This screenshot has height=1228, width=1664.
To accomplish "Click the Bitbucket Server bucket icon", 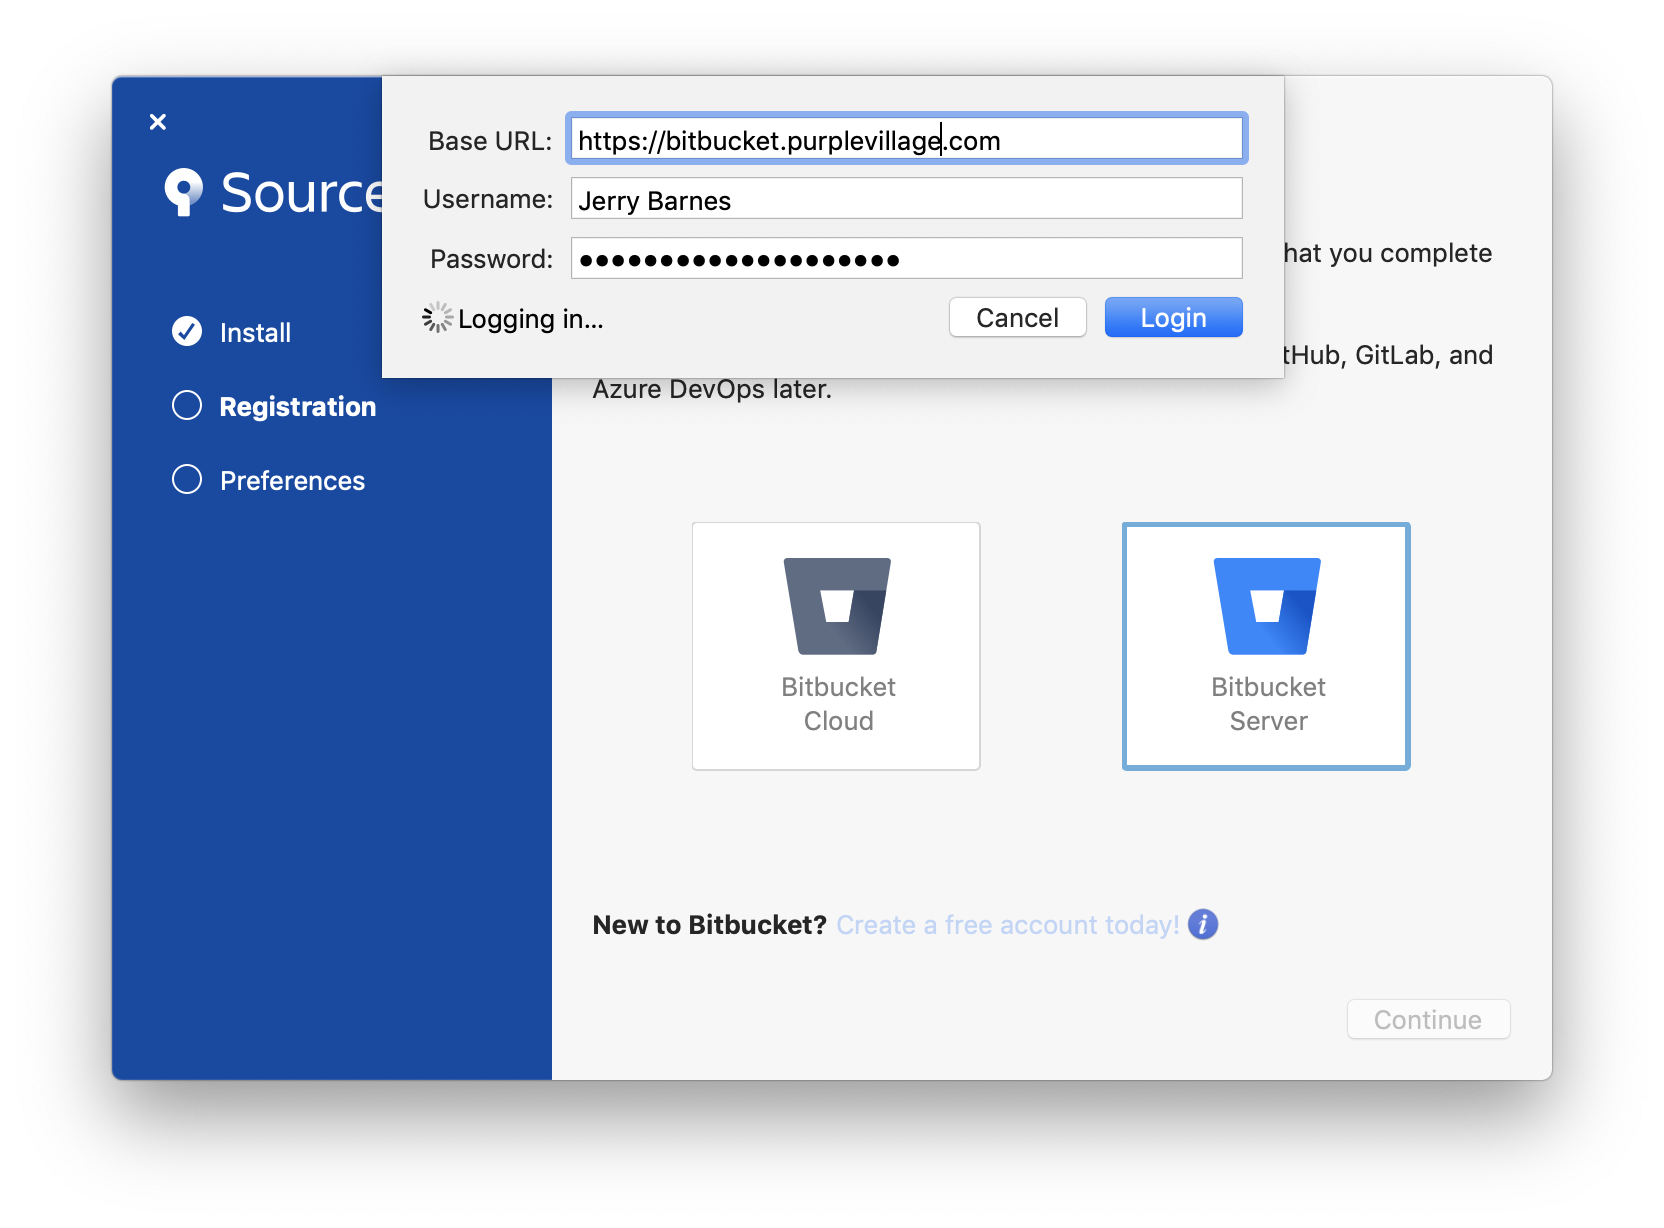I will point(1267,606).
